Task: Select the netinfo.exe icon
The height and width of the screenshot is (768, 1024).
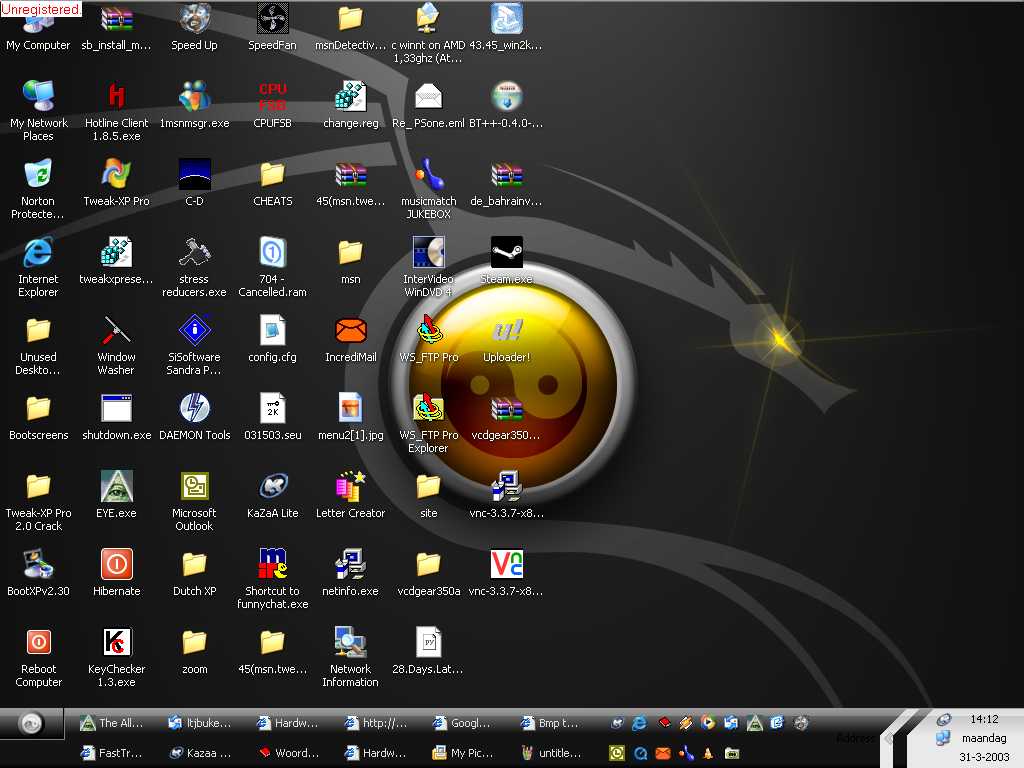Action: point(350,565)
